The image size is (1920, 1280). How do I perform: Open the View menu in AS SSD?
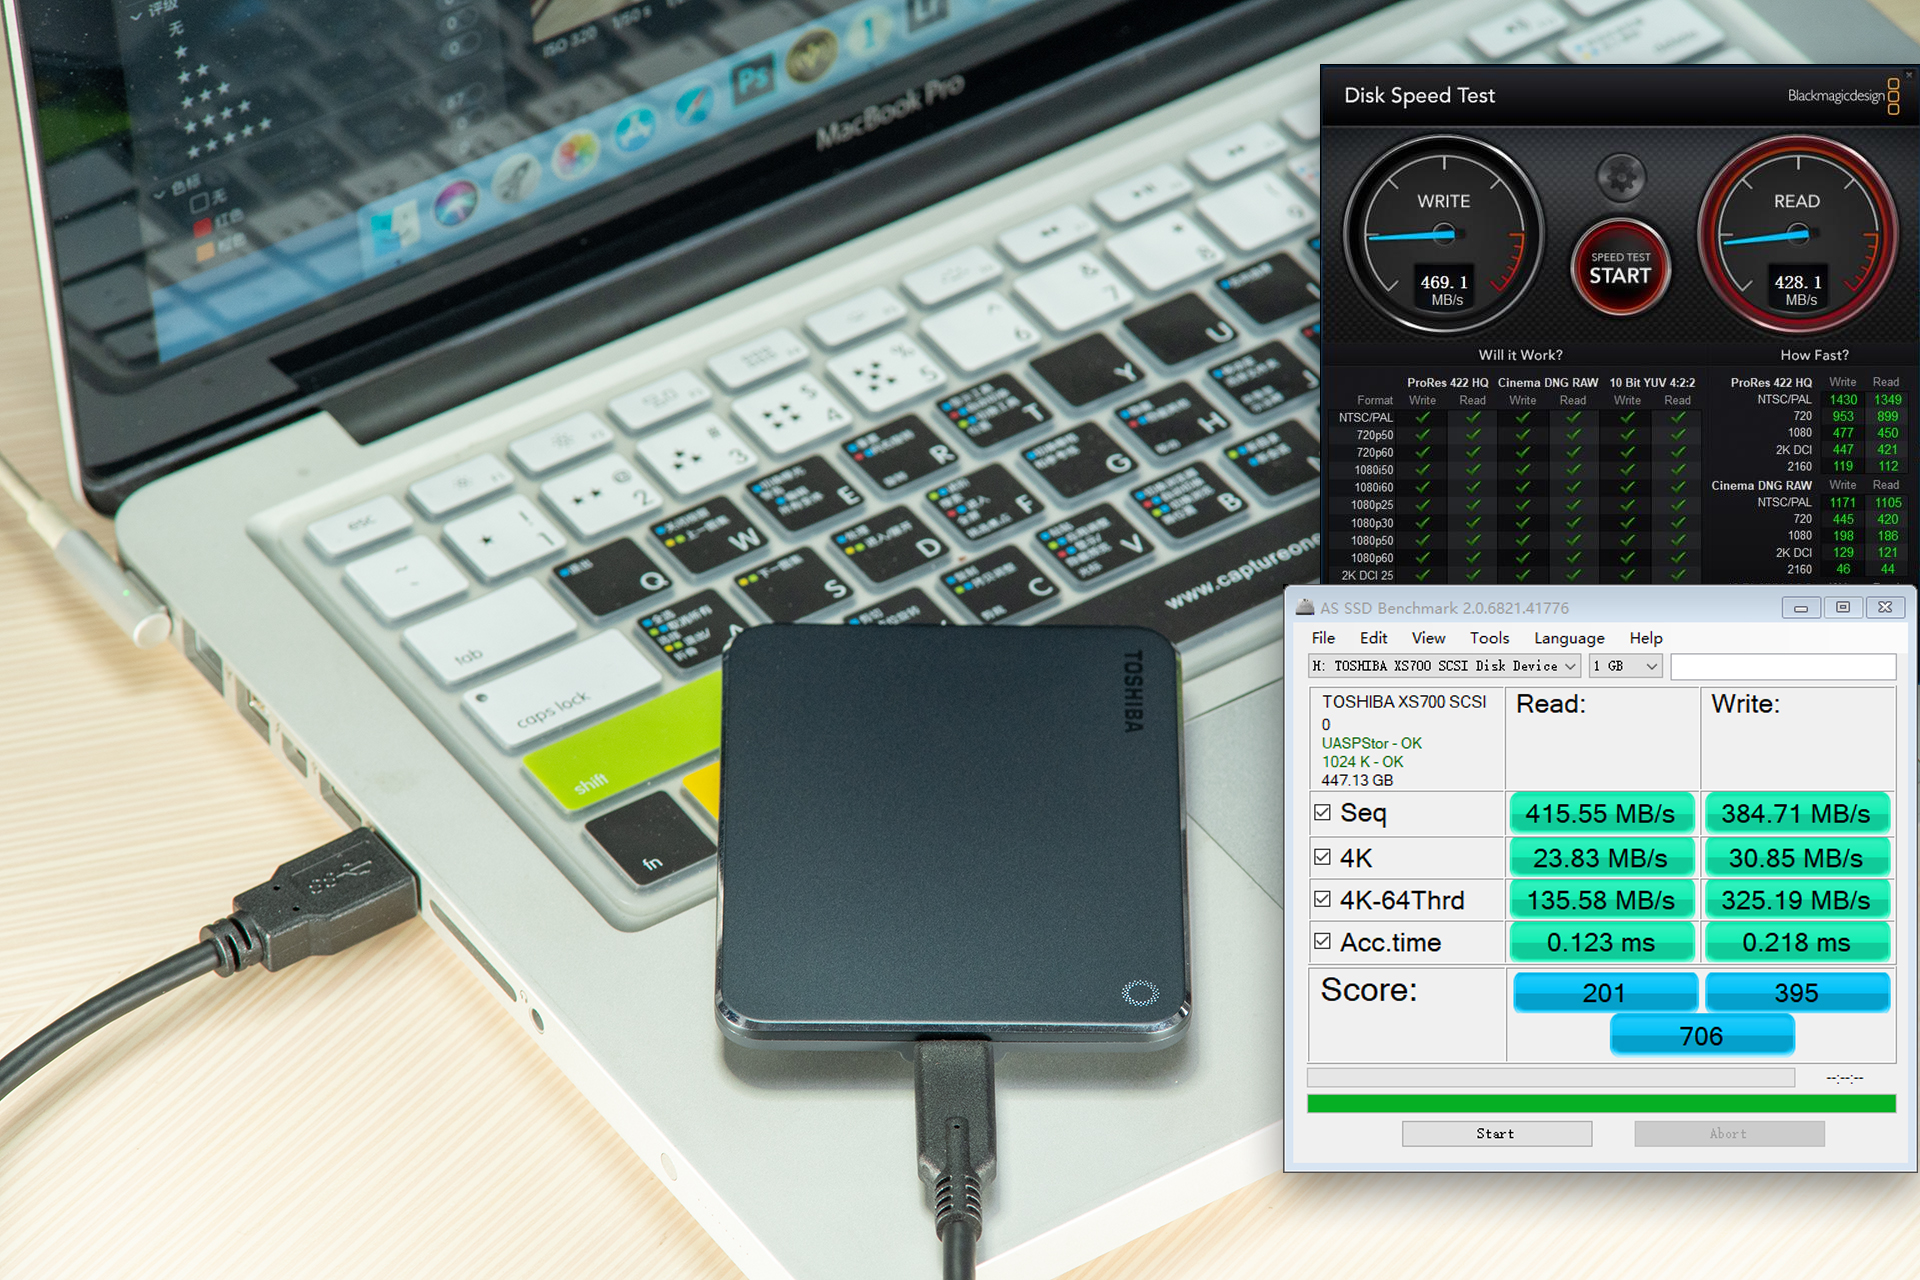tap(1428, 638)
